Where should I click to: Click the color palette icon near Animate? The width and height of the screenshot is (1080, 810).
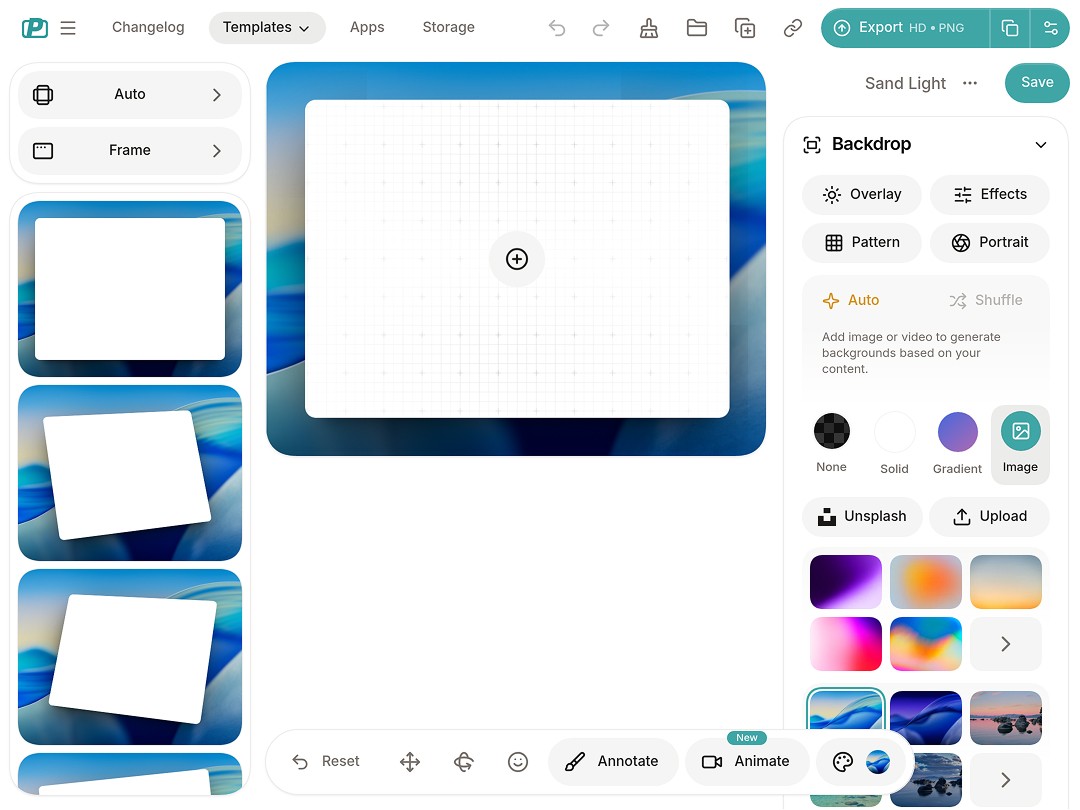[x=843, y=761]
